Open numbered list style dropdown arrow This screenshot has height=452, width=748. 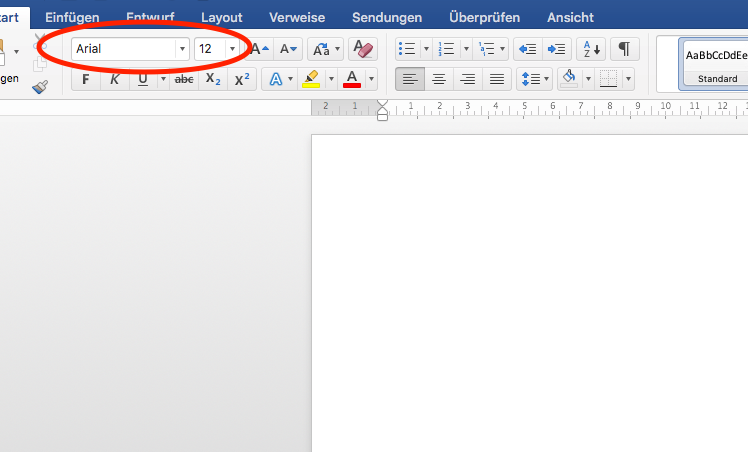pyautogui.click(x=467, y=49)
